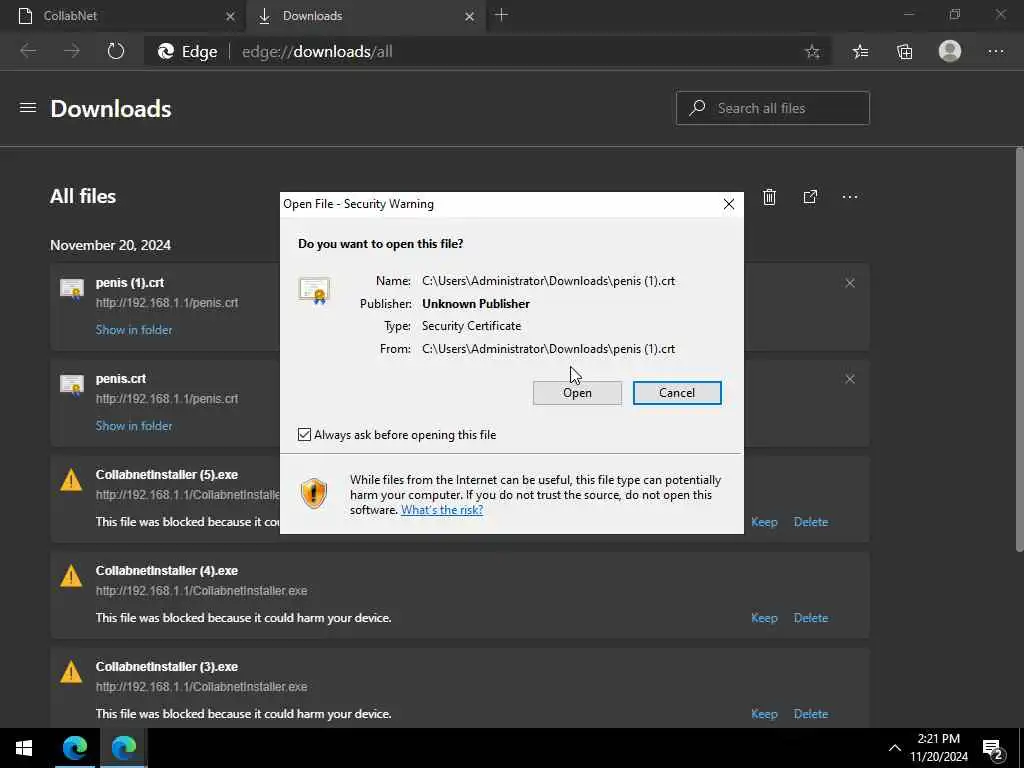Add page to favorites star icon
1024x768 pixels.
(812, 52)
